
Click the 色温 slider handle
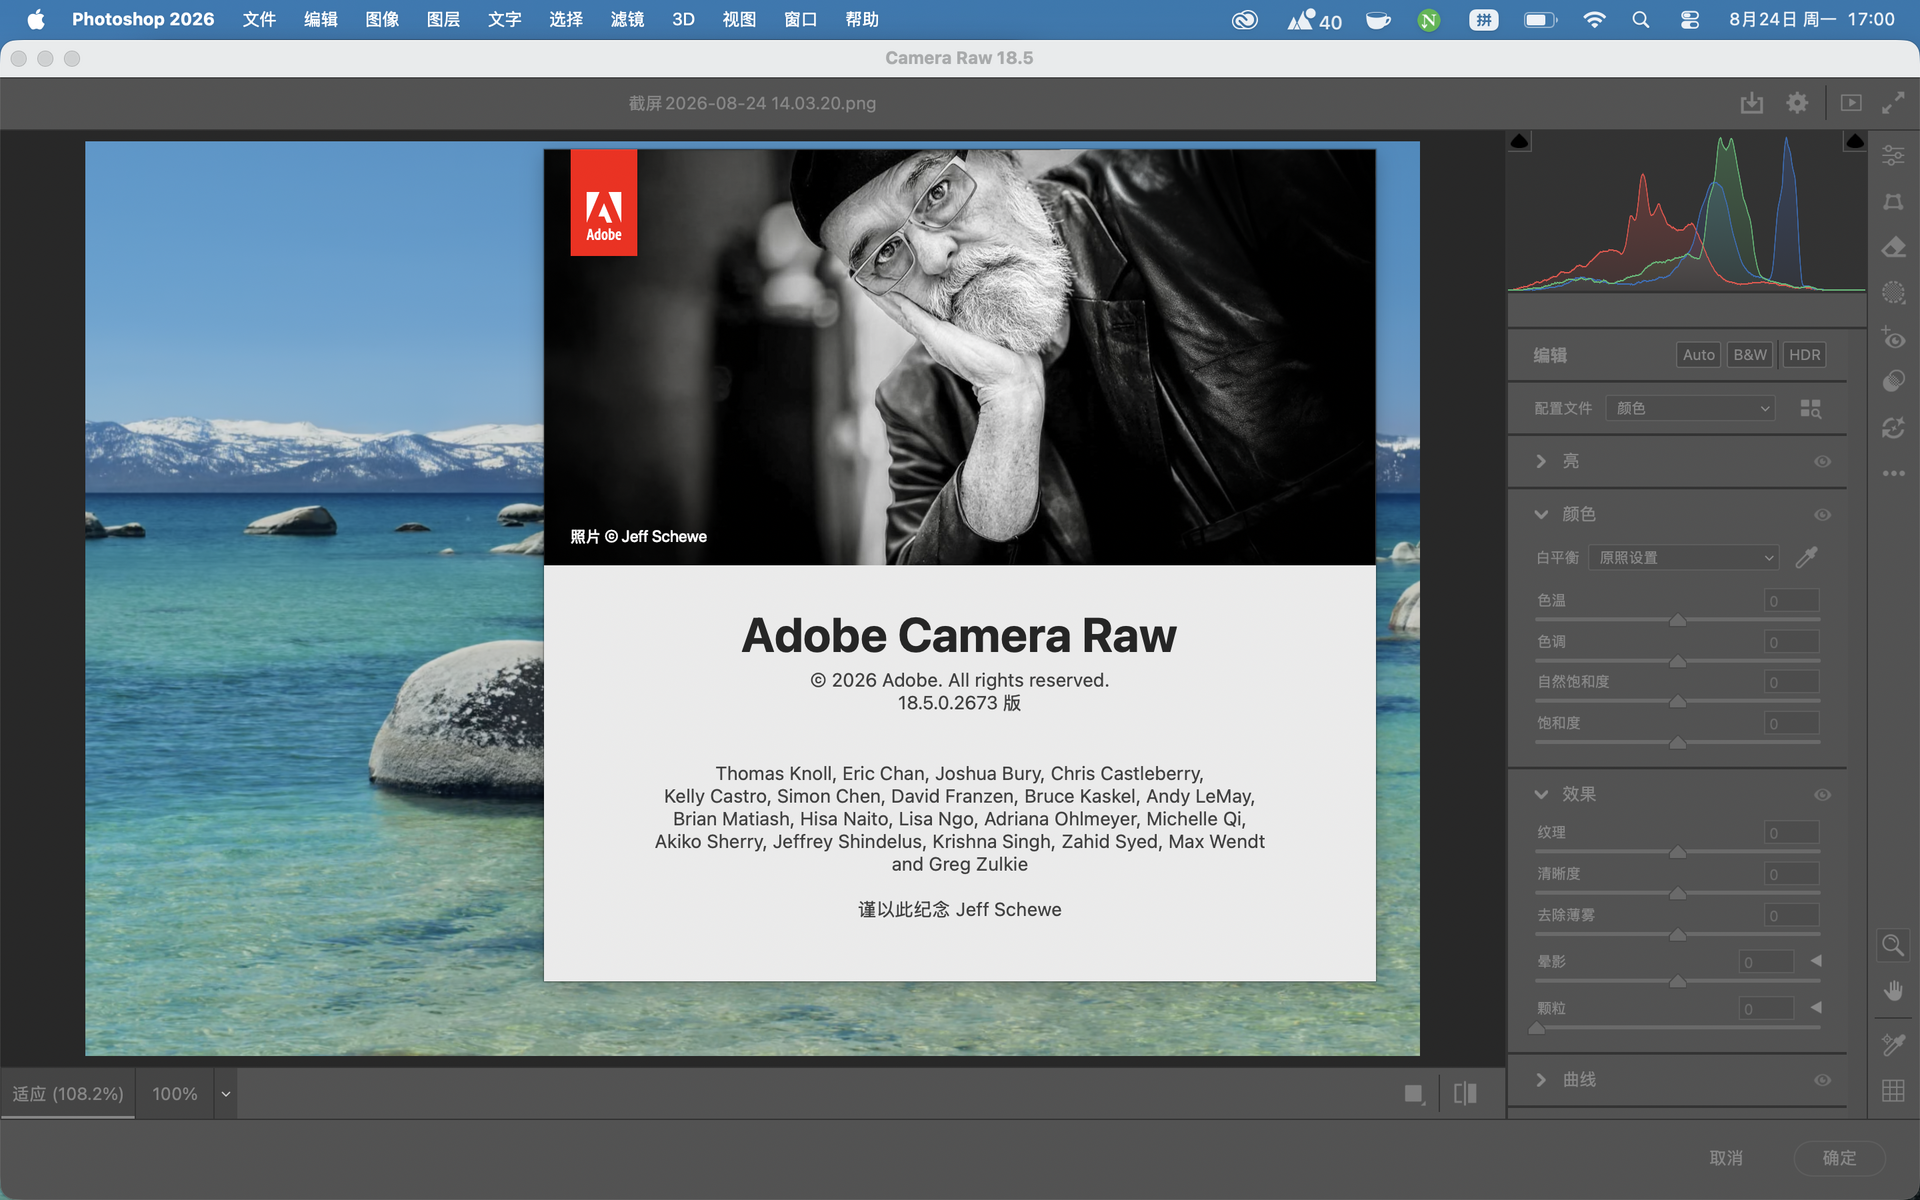[1678, 620]
